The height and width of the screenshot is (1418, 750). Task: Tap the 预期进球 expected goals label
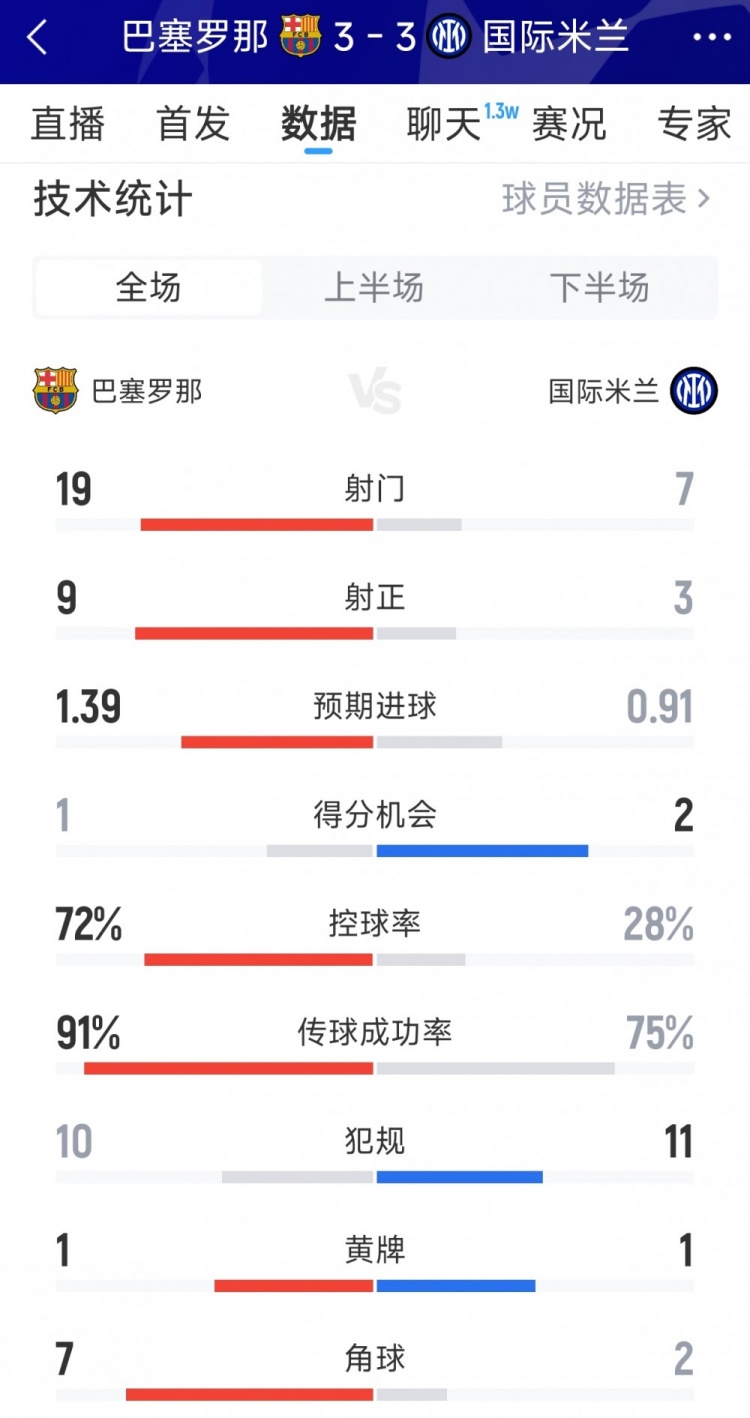point(375,706)
